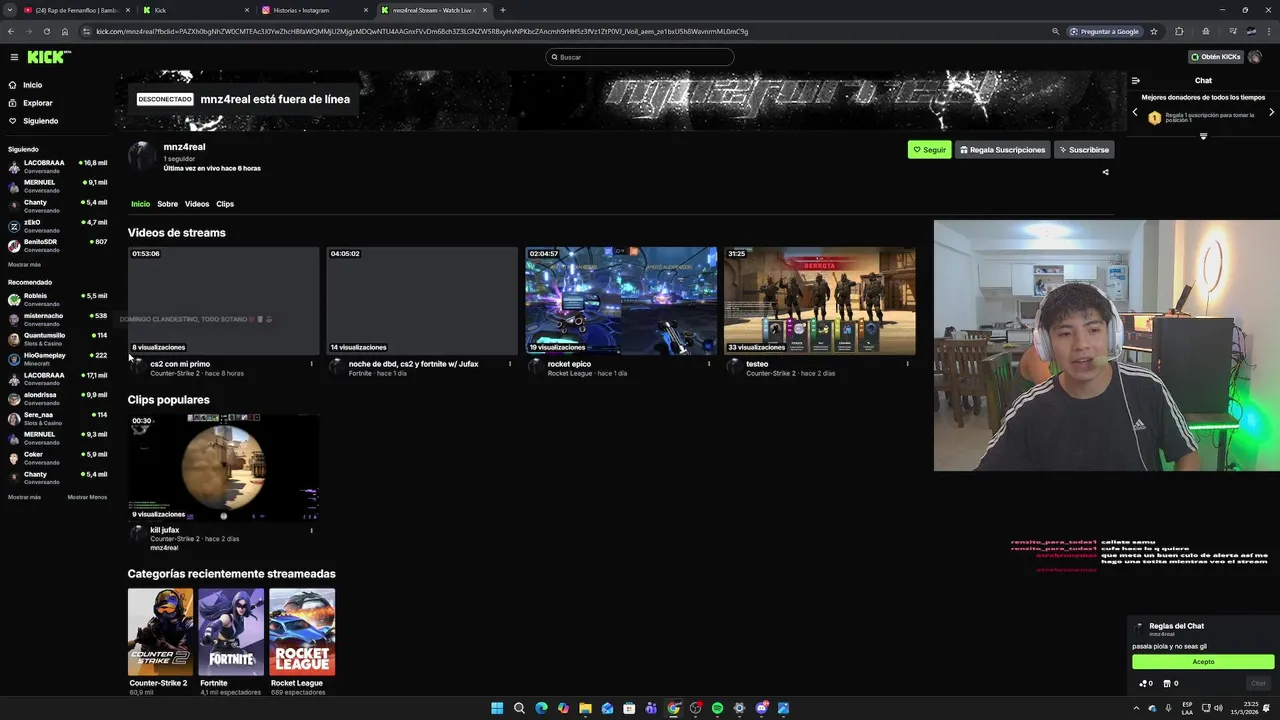The width and height of the screenshot is (1280, 720).
Task: Open Spotify from the taskbar
Action: pos(717,708)
